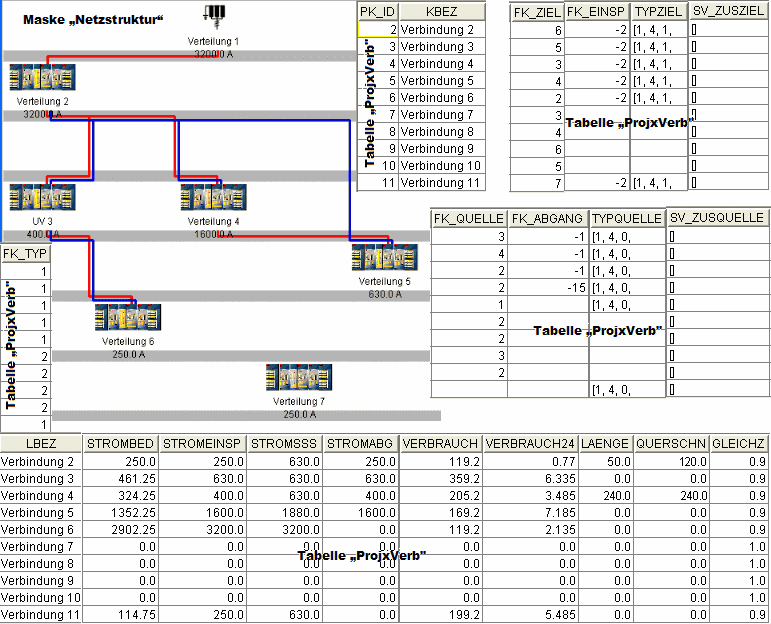Select the GLEICHZ column header
The image size is (771, 624).
pyautogui.click(x=741, y=443)
